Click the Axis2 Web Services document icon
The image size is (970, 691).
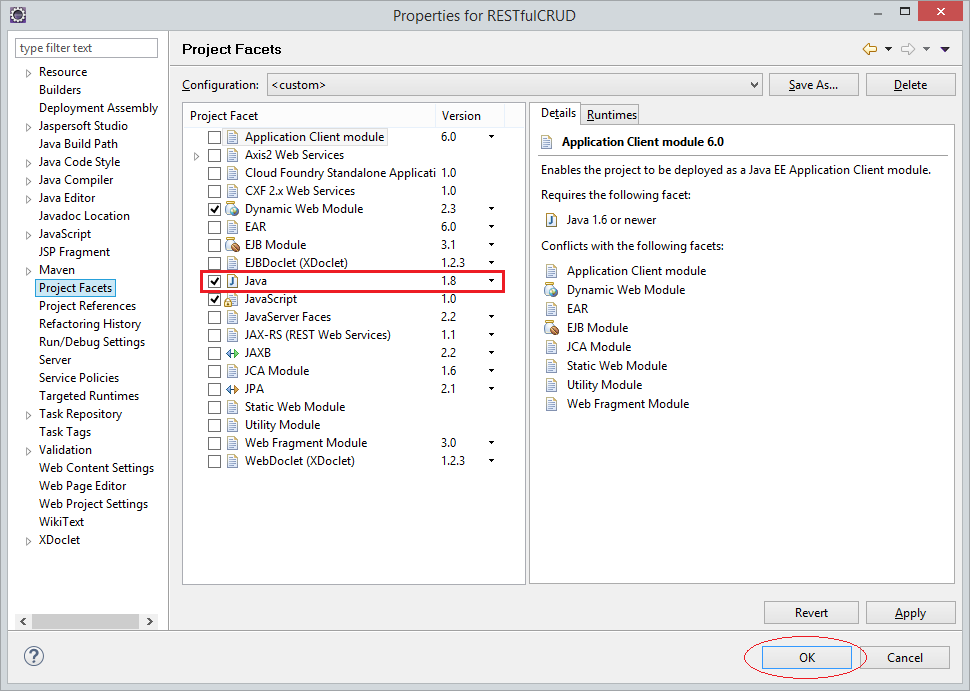[232, 155]
